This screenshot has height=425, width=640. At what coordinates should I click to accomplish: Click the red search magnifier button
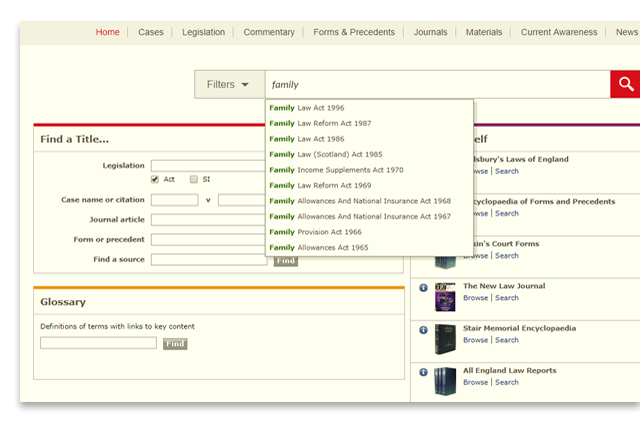[x=625, y=84]
